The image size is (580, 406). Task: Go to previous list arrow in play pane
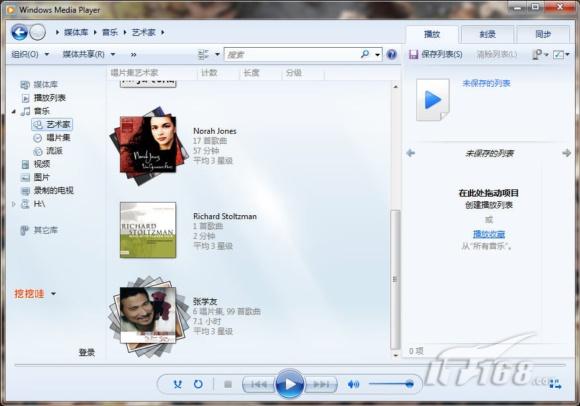point(411,153)
